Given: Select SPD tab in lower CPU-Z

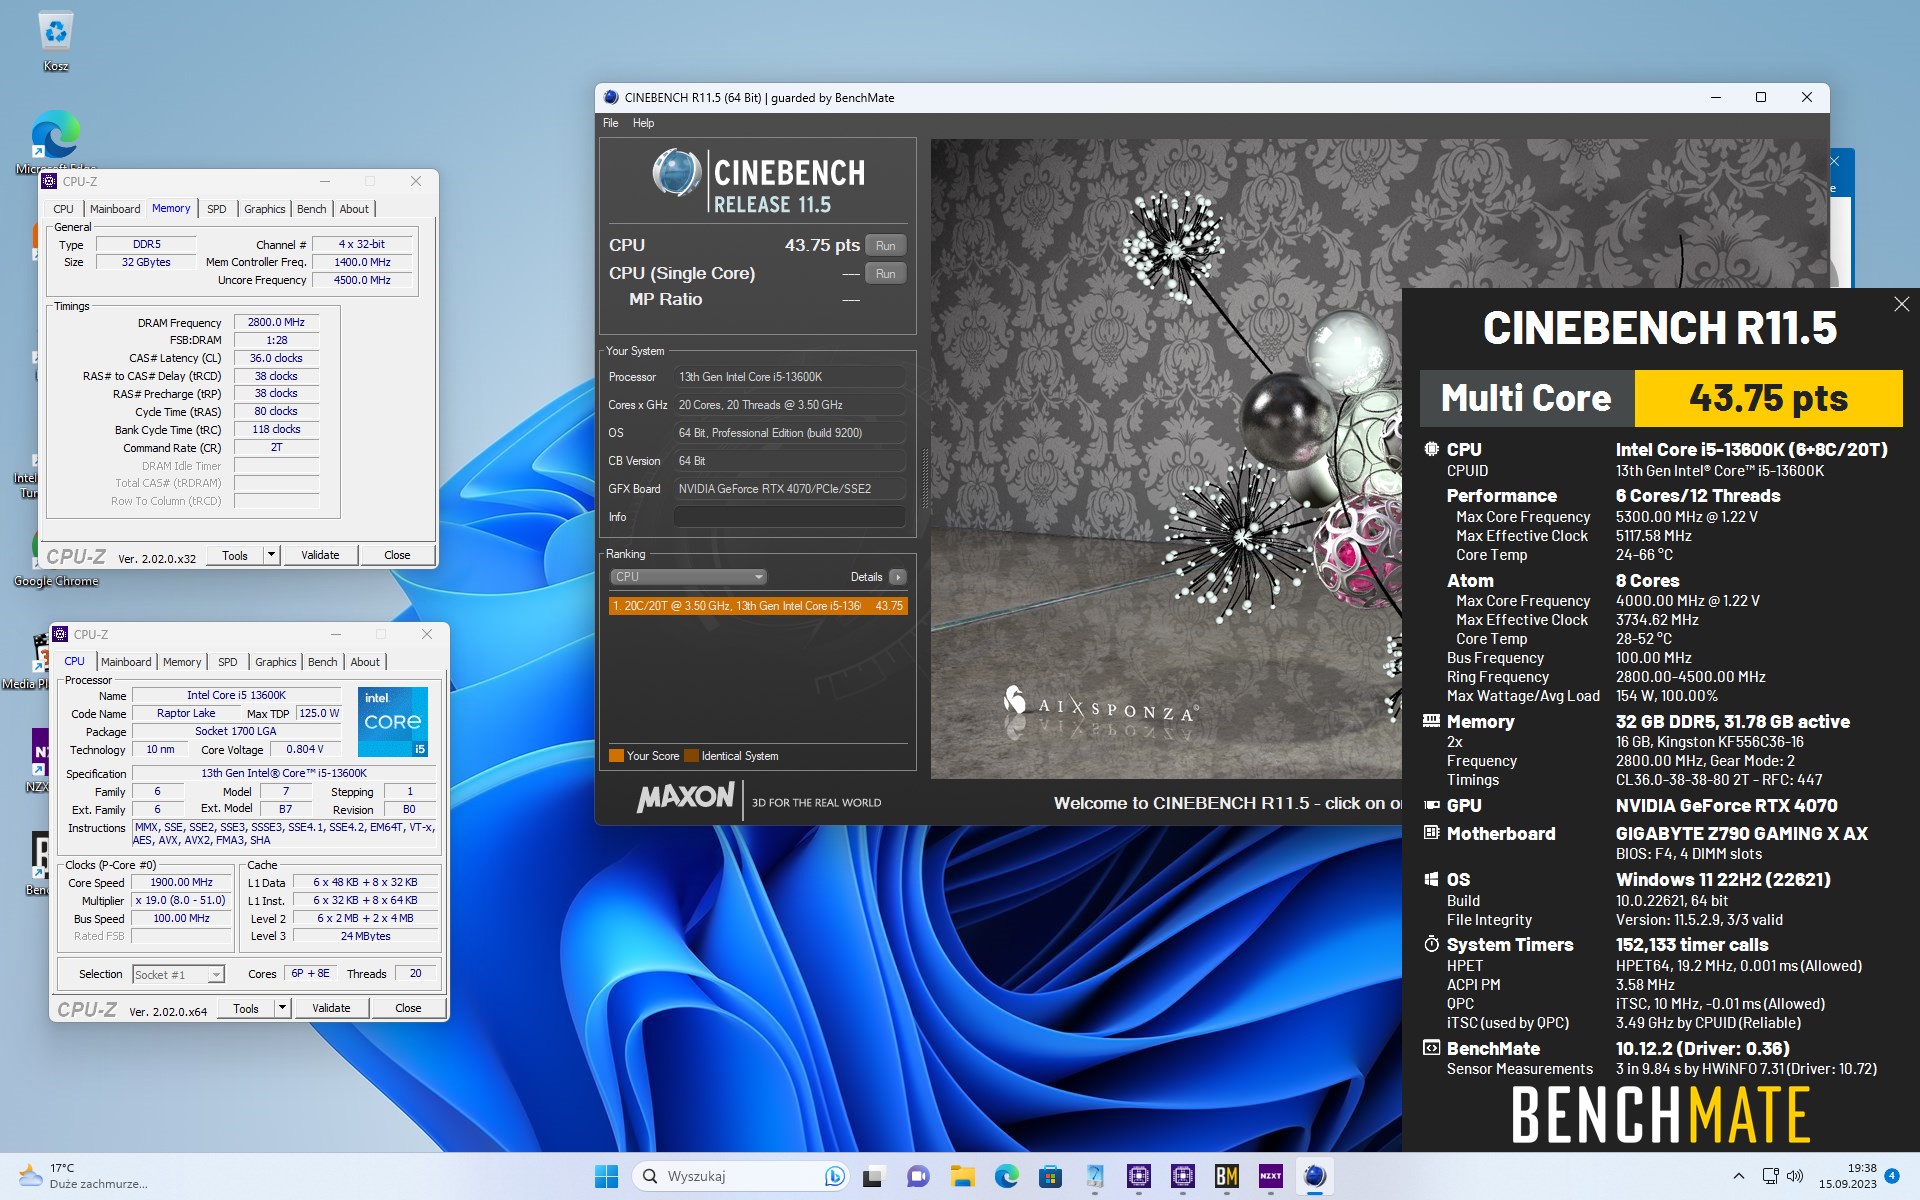Looking at the screenshot, I should (228, 662).
